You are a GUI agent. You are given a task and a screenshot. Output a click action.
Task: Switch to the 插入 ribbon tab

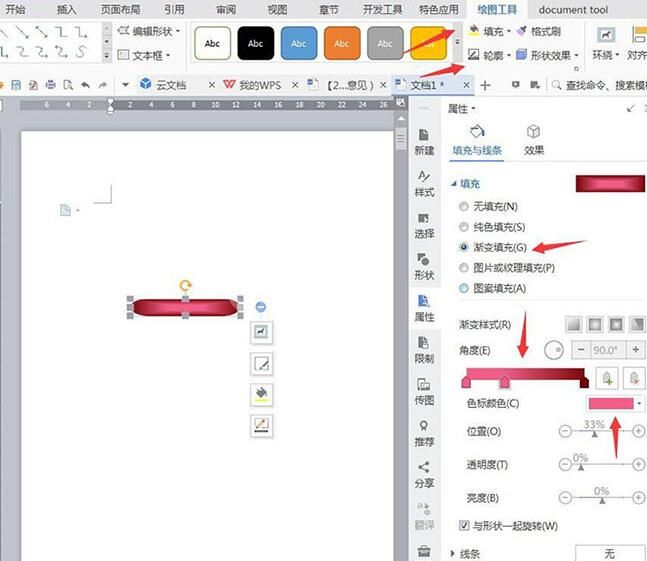(66, 9)
